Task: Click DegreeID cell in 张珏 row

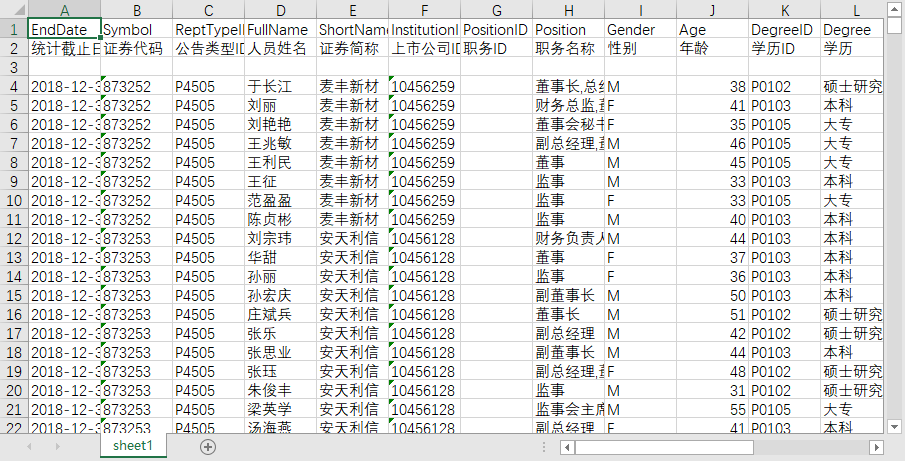Action: [x=784, y=372]
